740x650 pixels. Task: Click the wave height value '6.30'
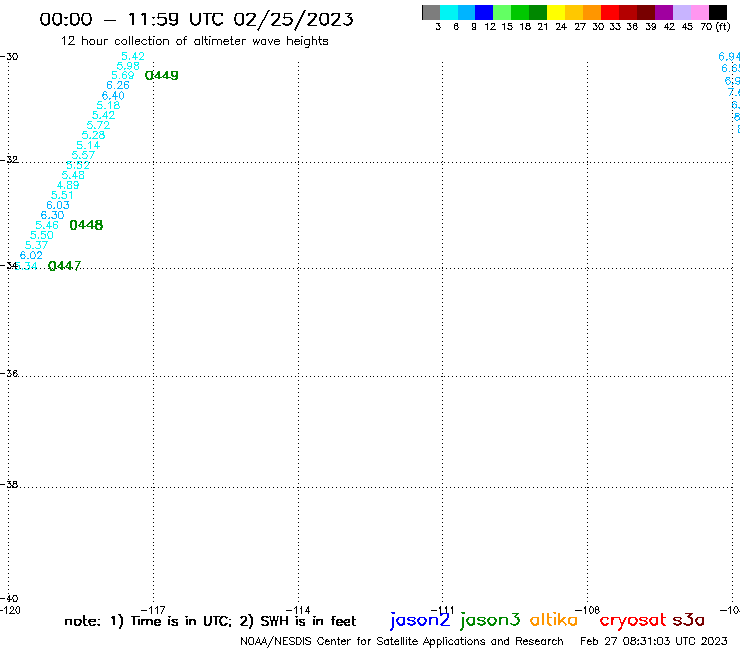[x=52, y=215]
